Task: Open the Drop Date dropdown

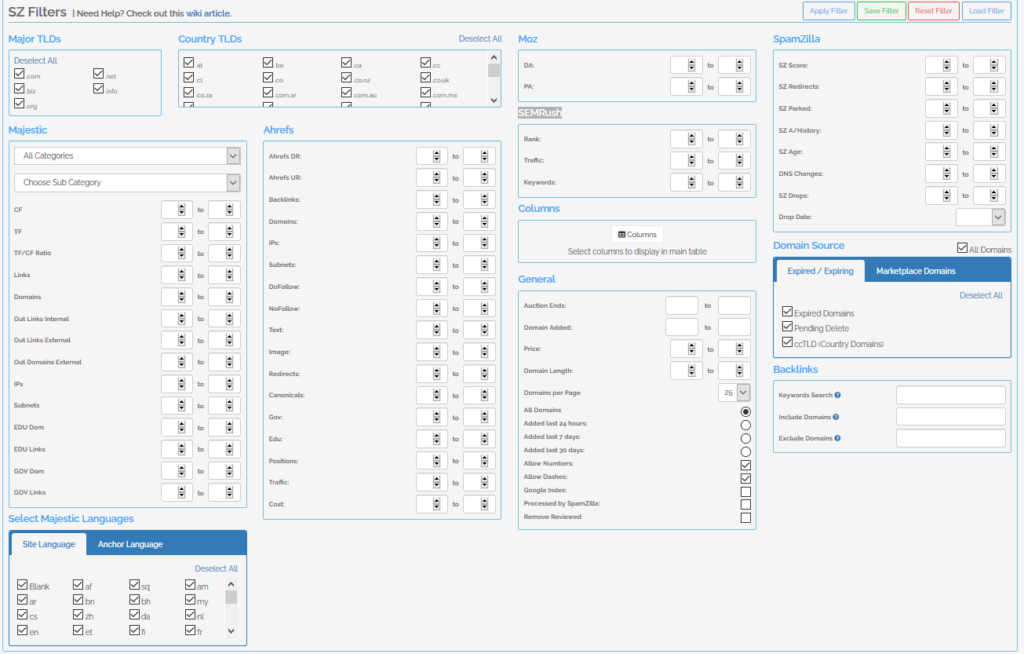Action: click(x=980, y=216)
